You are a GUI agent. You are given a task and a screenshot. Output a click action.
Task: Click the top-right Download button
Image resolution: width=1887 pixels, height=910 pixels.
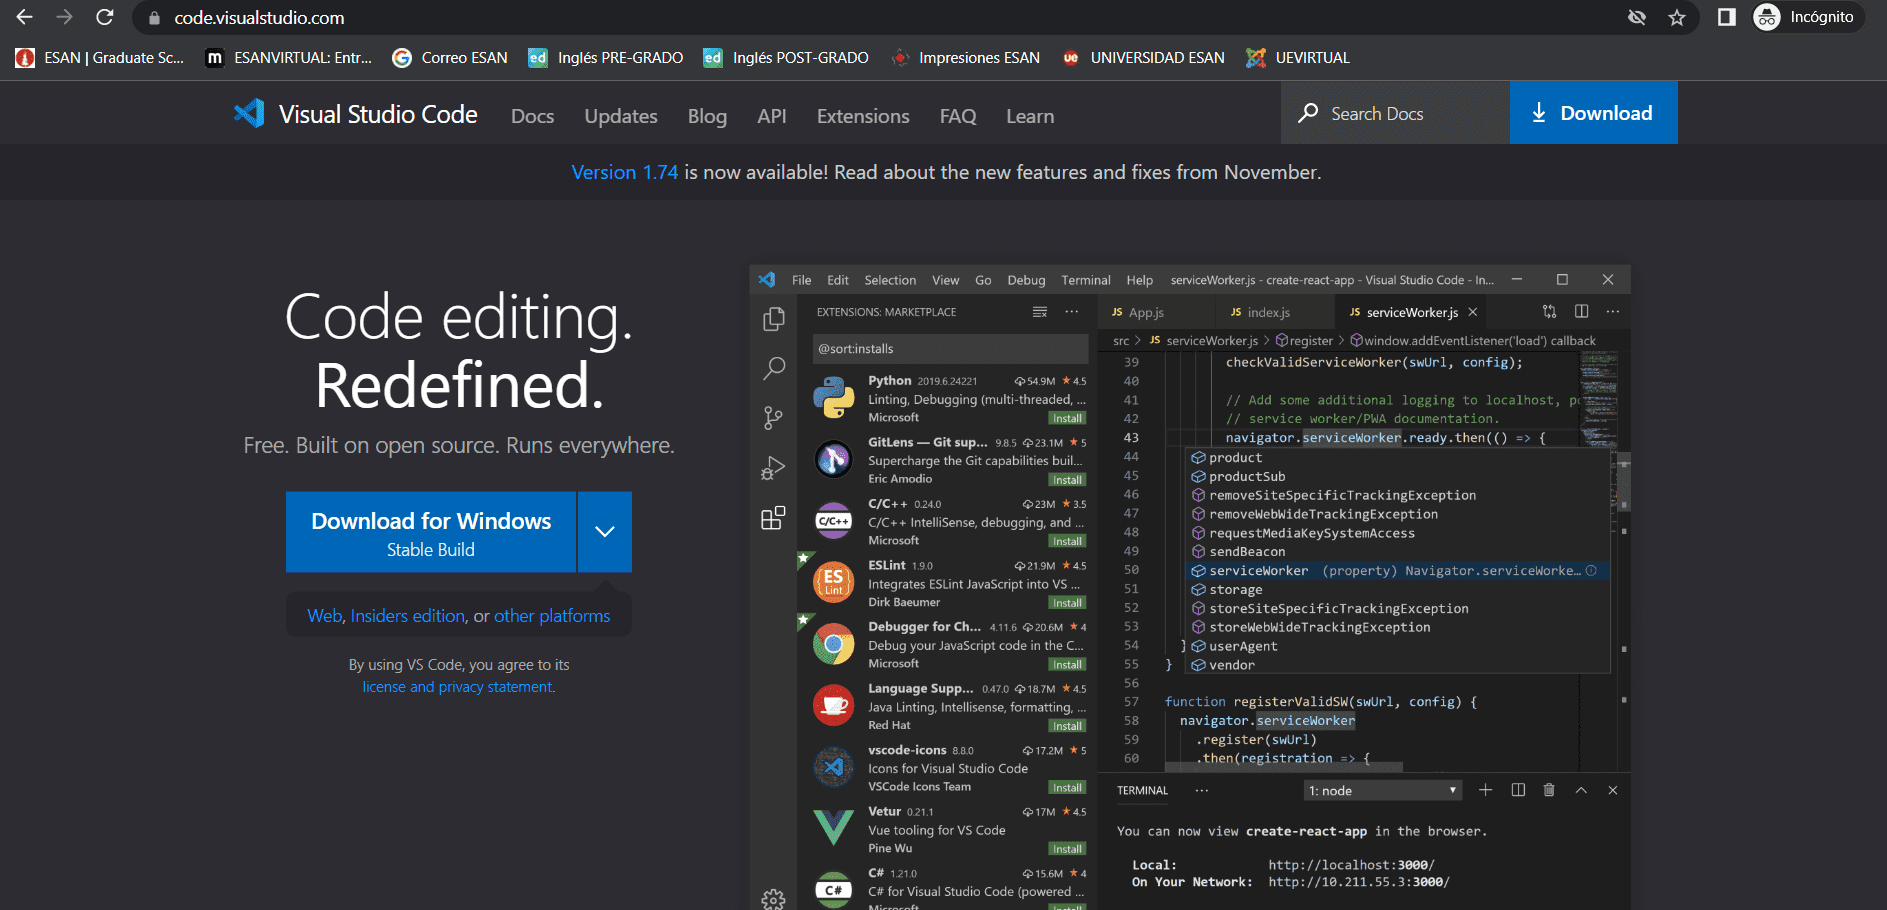pos(1593,113)
